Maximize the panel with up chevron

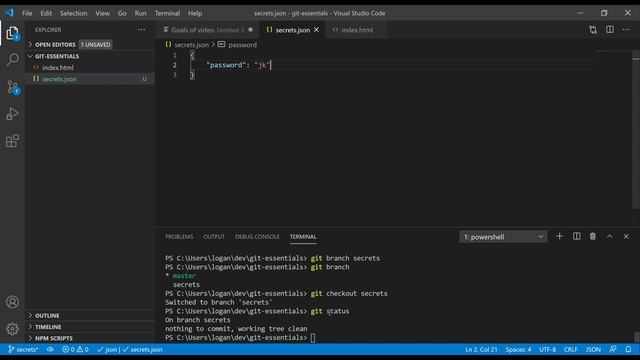[609, 236]
